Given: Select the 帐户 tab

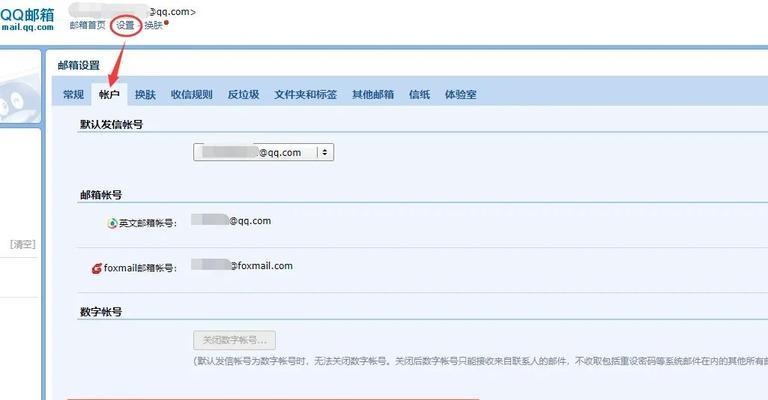Looking at the screenshot, I should [x=109, y=94].
